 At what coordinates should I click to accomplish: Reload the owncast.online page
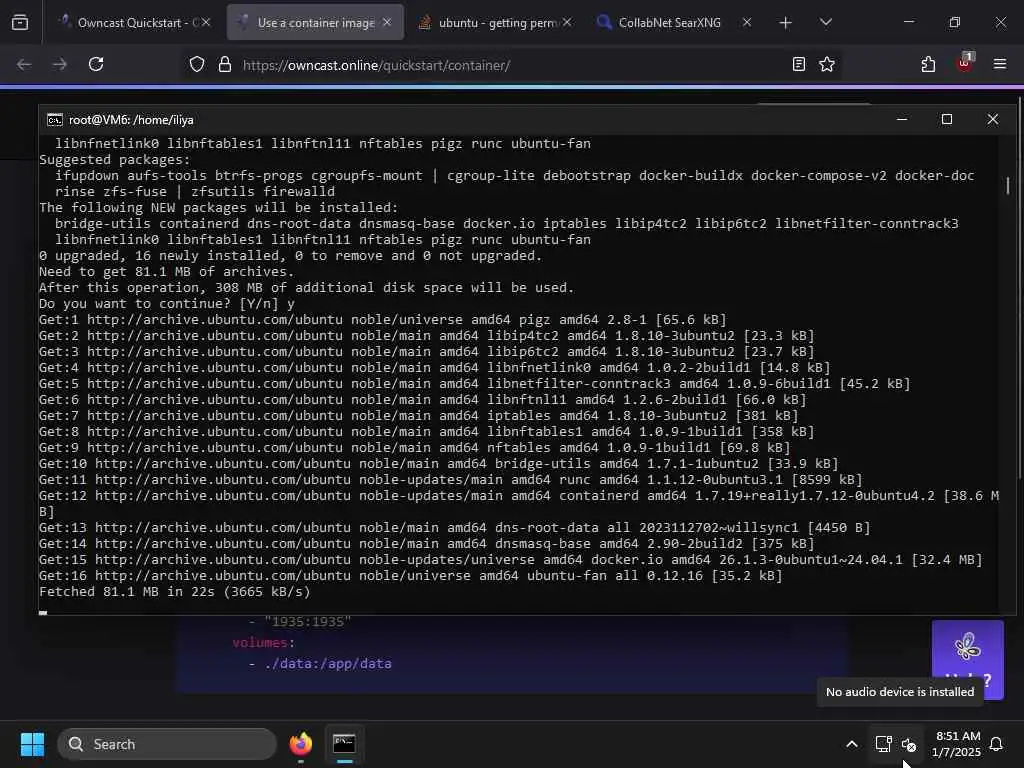96,65
